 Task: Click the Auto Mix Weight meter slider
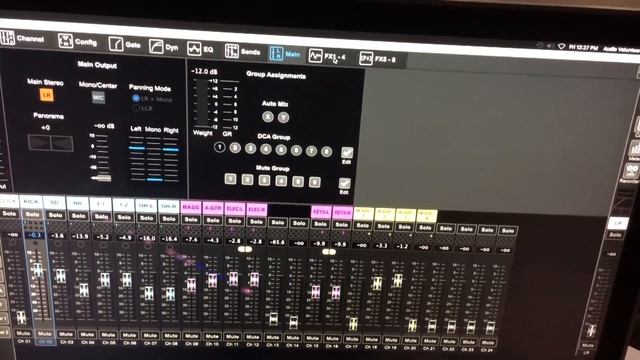(202, 103)
